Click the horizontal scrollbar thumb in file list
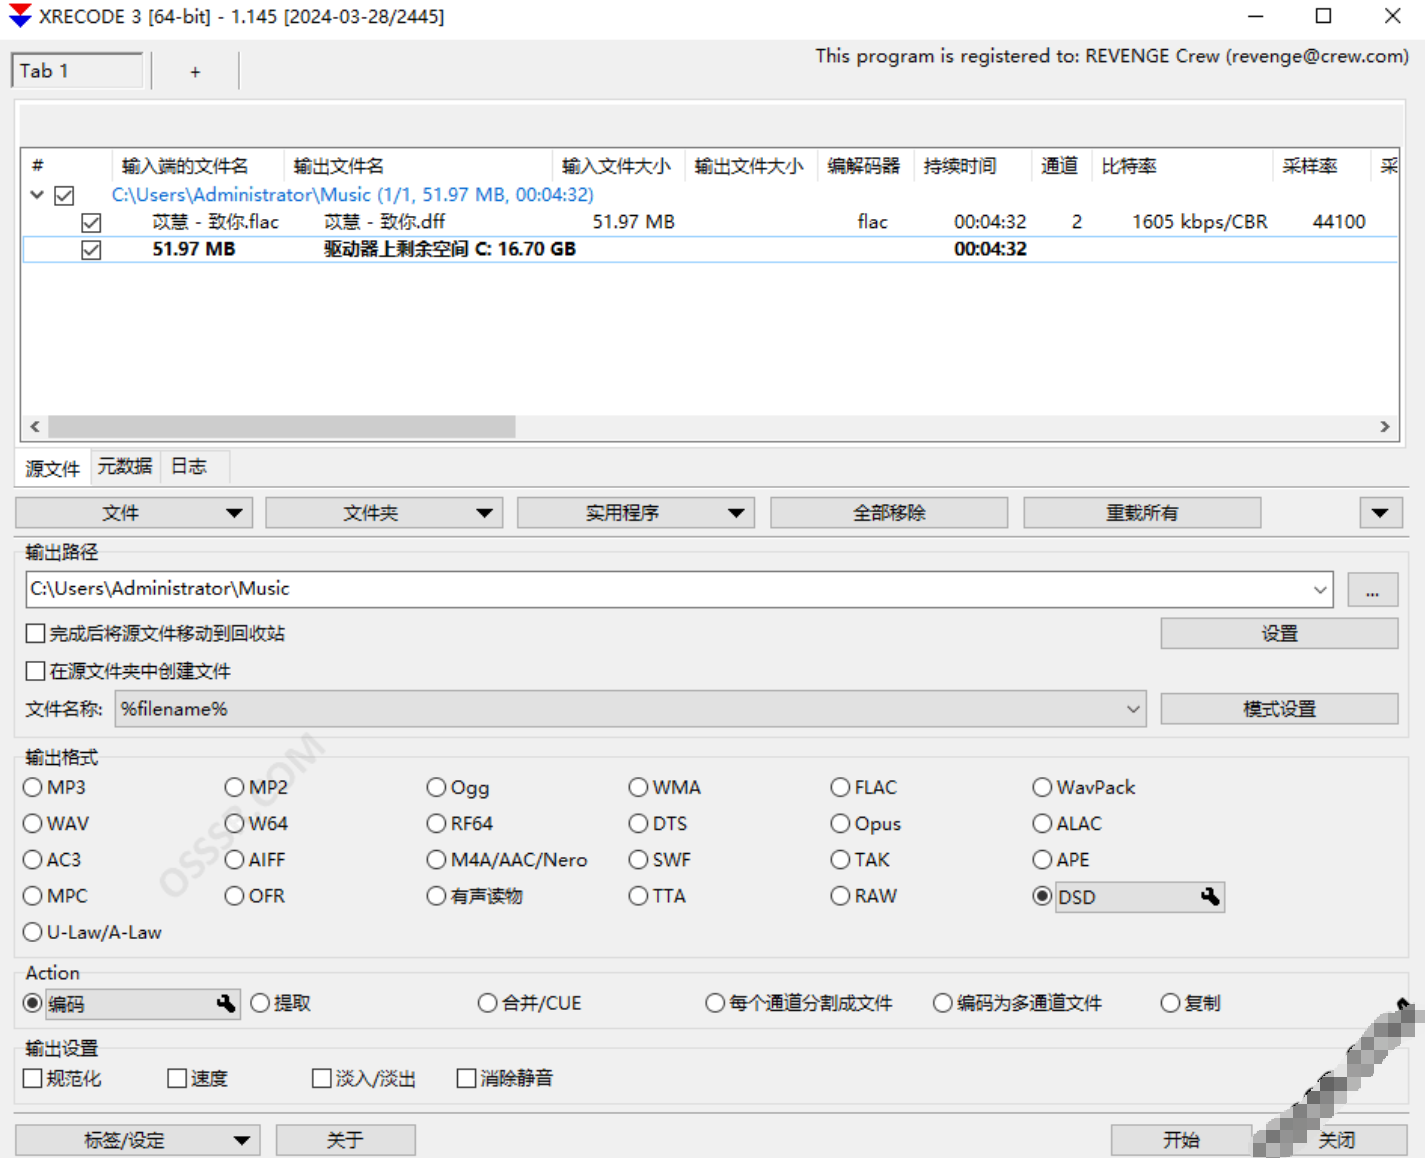 point(282,427)
